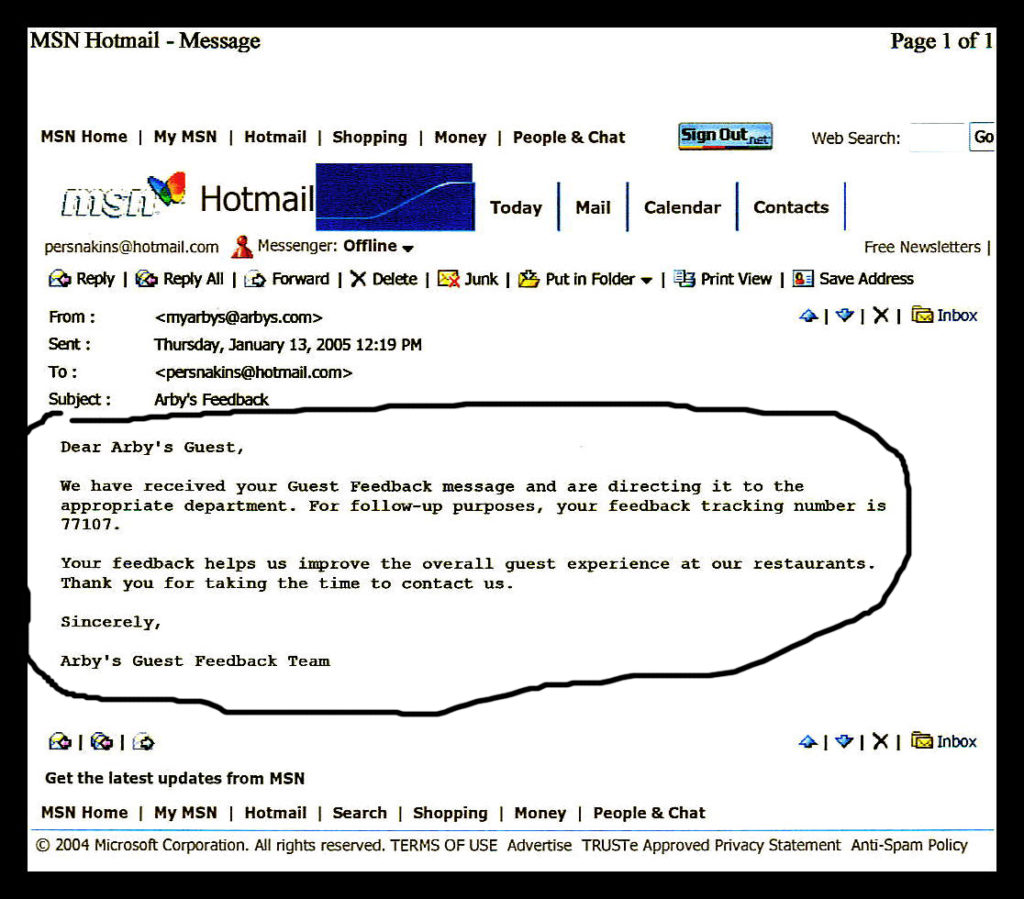Click the Print View icon

pos(684,279)
